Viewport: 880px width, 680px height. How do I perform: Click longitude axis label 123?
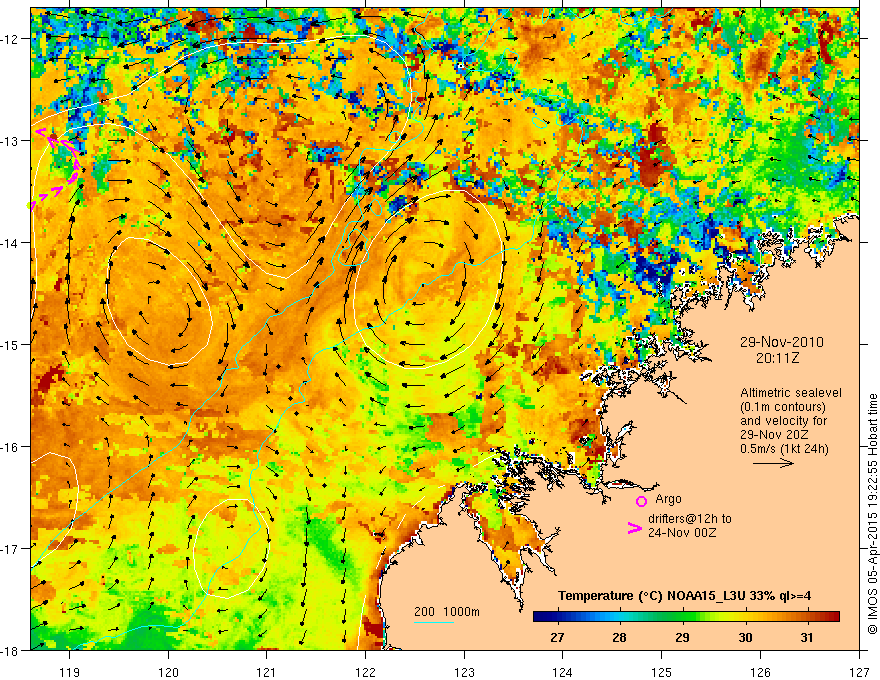click(x=464, y=672)
